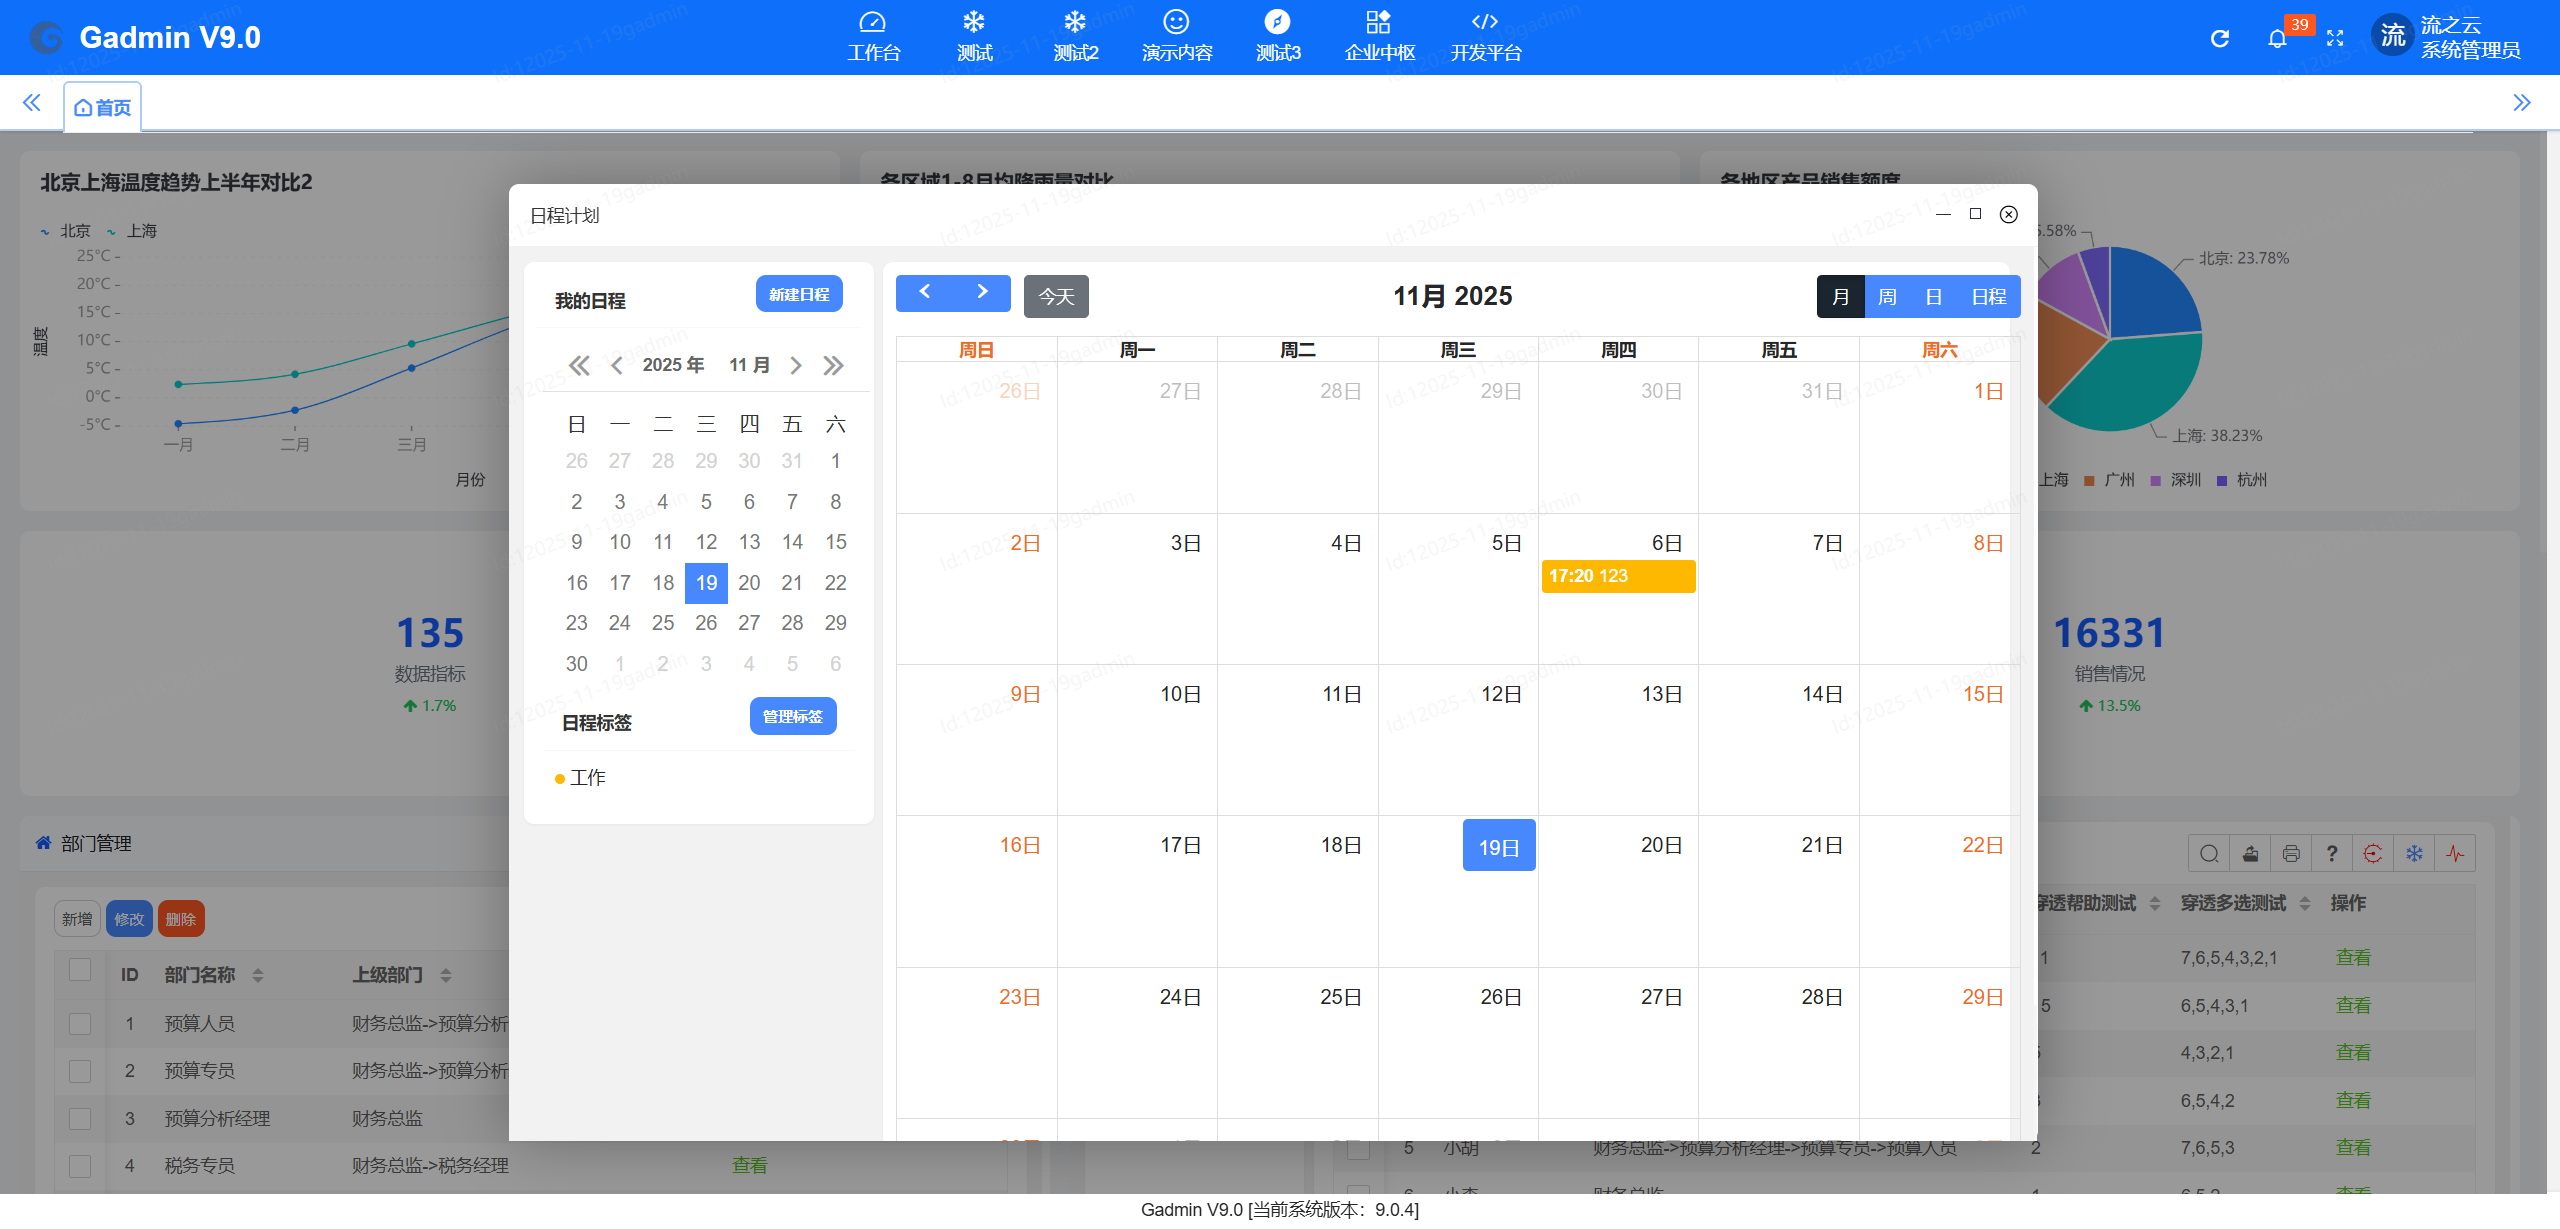Click the search icon in table toolbar

[x=2209, y=853]
